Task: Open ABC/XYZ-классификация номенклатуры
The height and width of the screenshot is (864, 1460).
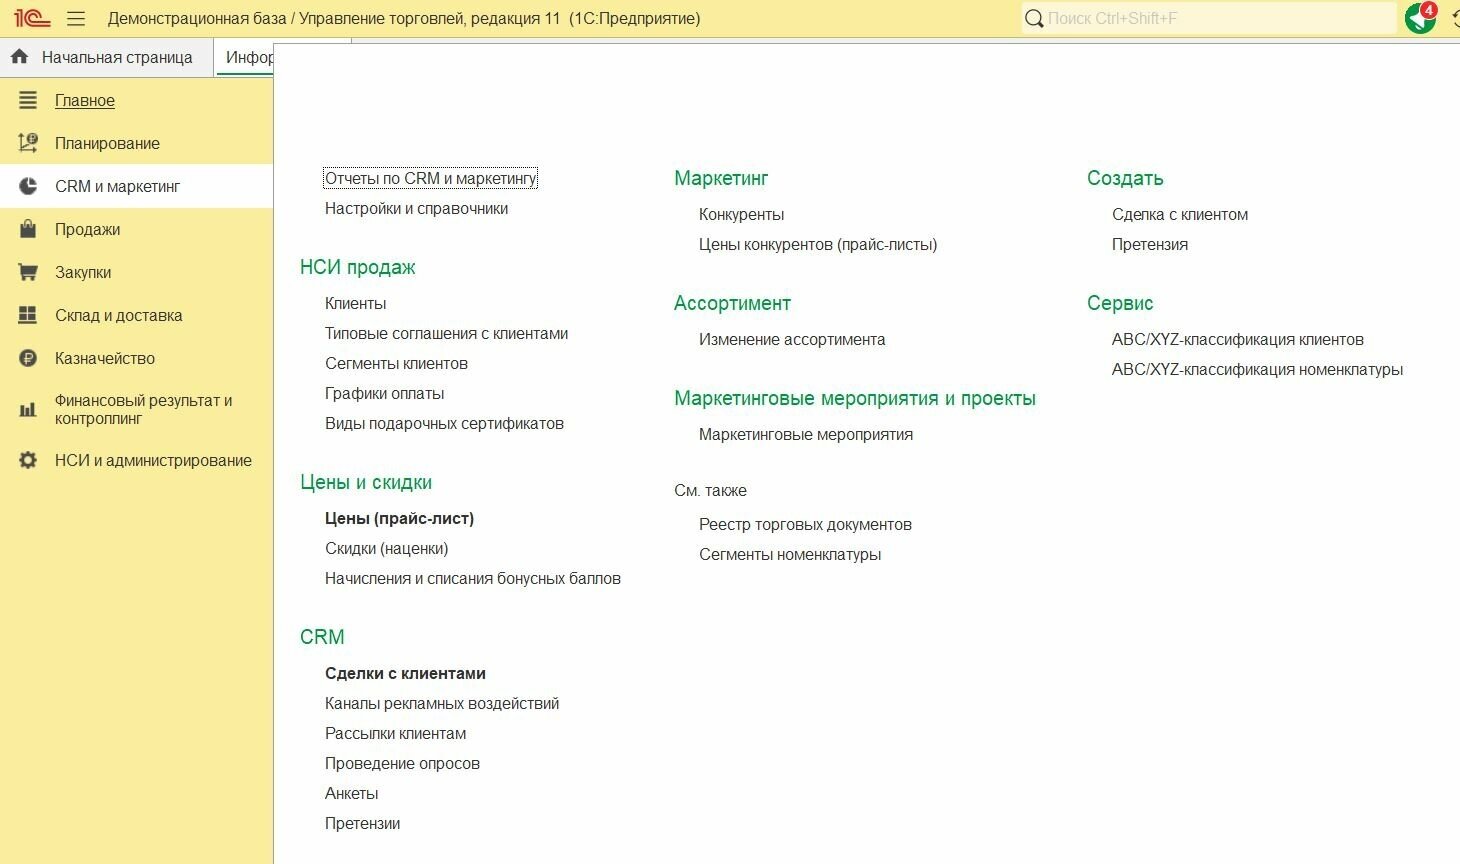Action: [x=1257, y=369]
